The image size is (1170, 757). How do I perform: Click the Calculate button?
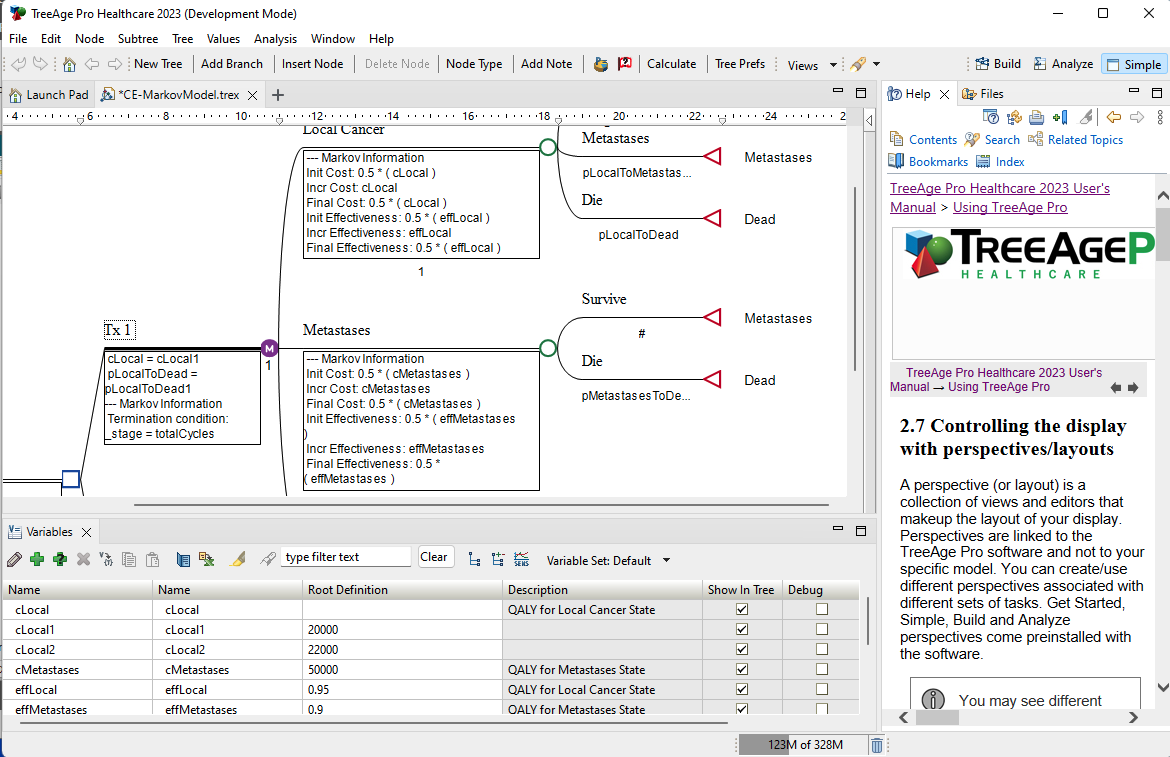[672, 64]
